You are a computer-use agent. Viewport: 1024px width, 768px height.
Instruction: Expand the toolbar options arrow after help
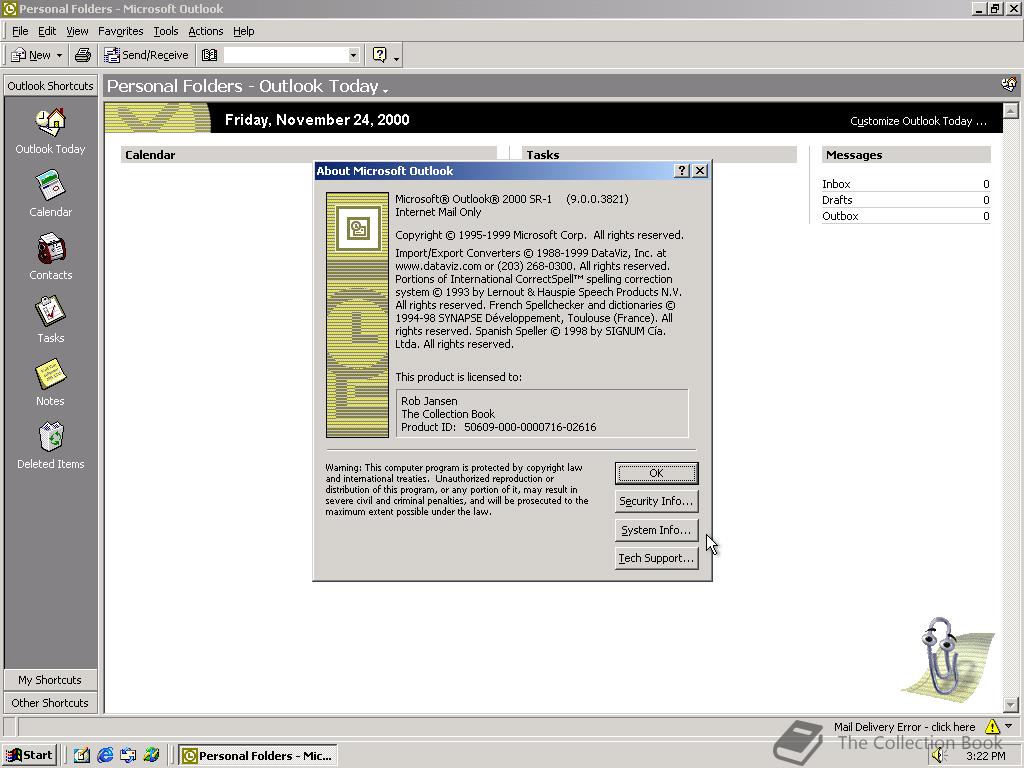396,57
